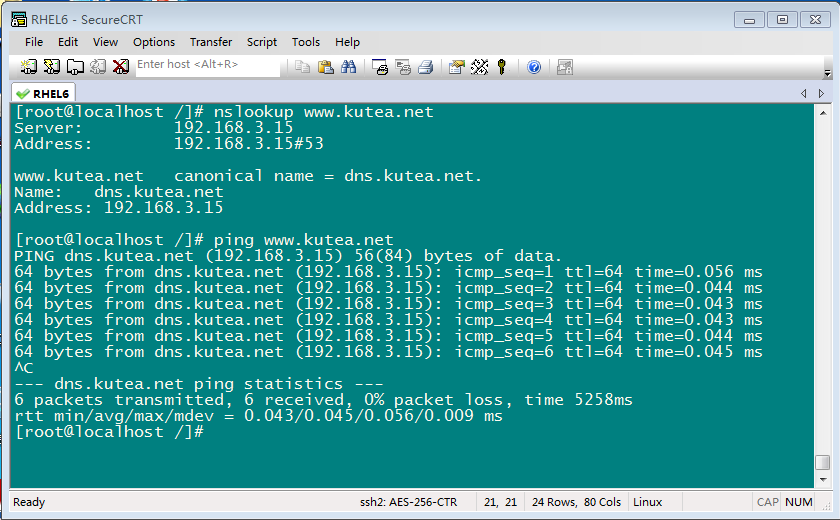
Task: Click the Quick Connect lightning icon
Action: [52, 67]
